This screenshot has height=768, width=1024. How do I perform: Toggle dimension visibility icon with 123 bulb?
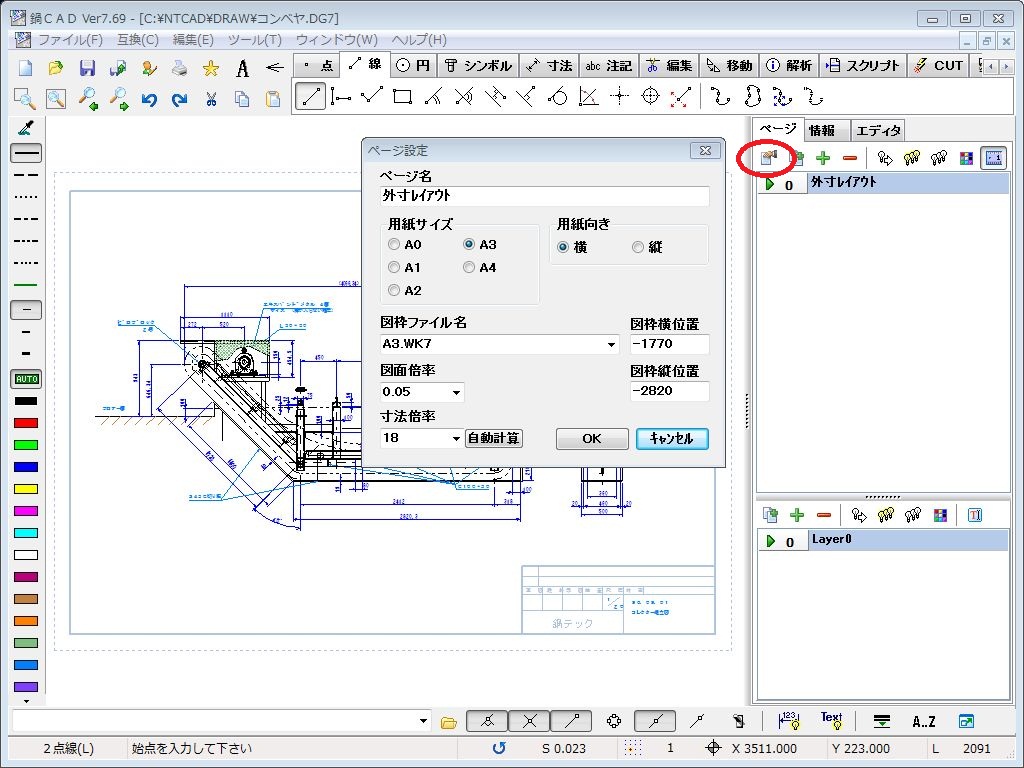[790, 720]
